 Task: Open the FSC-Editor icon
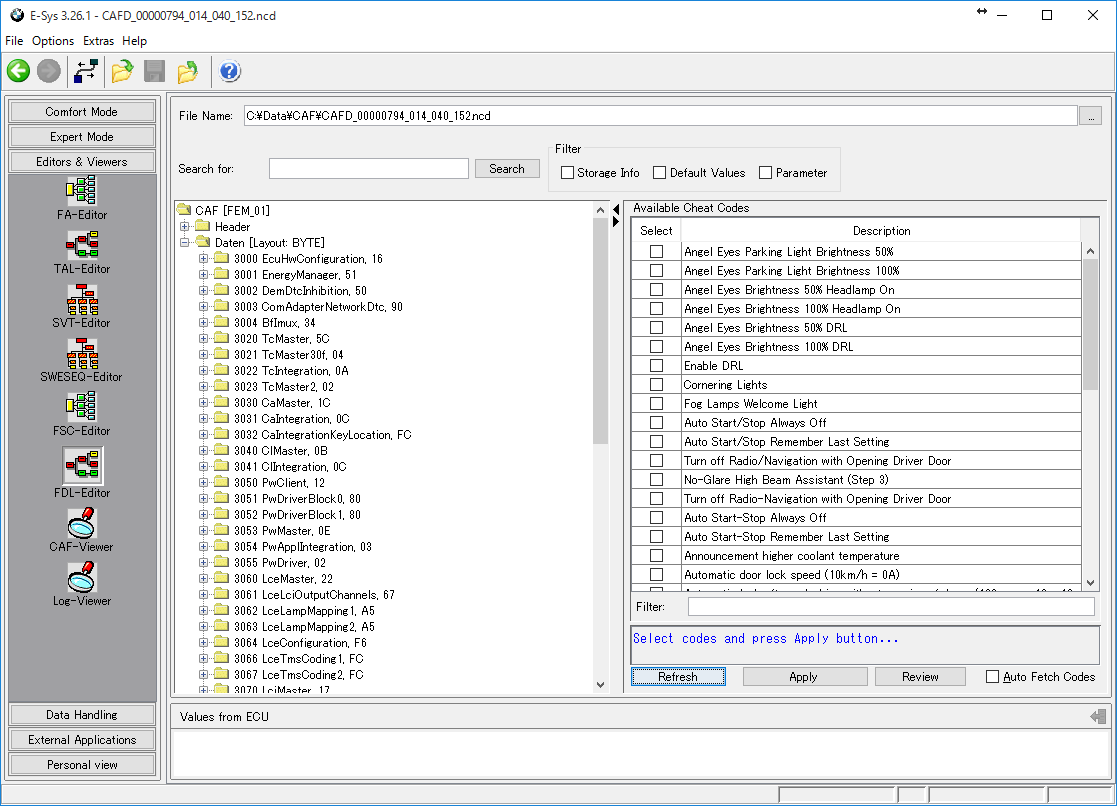82,407
